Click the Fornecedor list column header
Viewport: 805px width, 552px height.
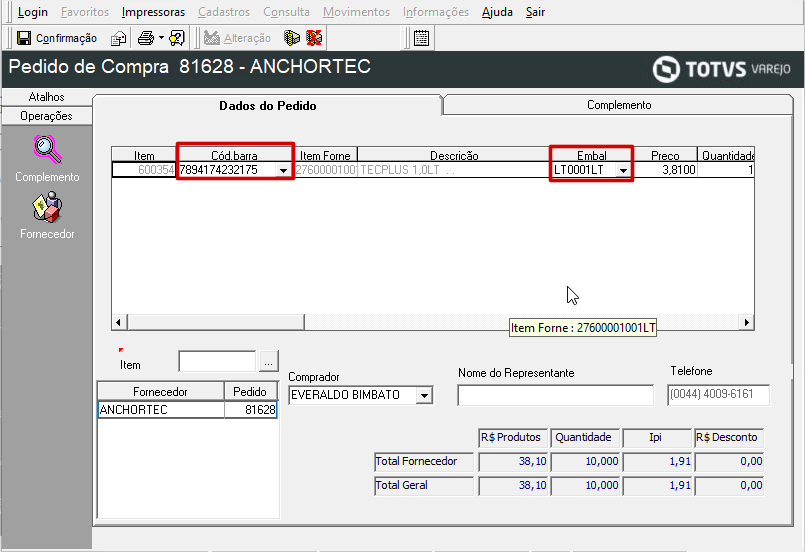tap(161, 392)
